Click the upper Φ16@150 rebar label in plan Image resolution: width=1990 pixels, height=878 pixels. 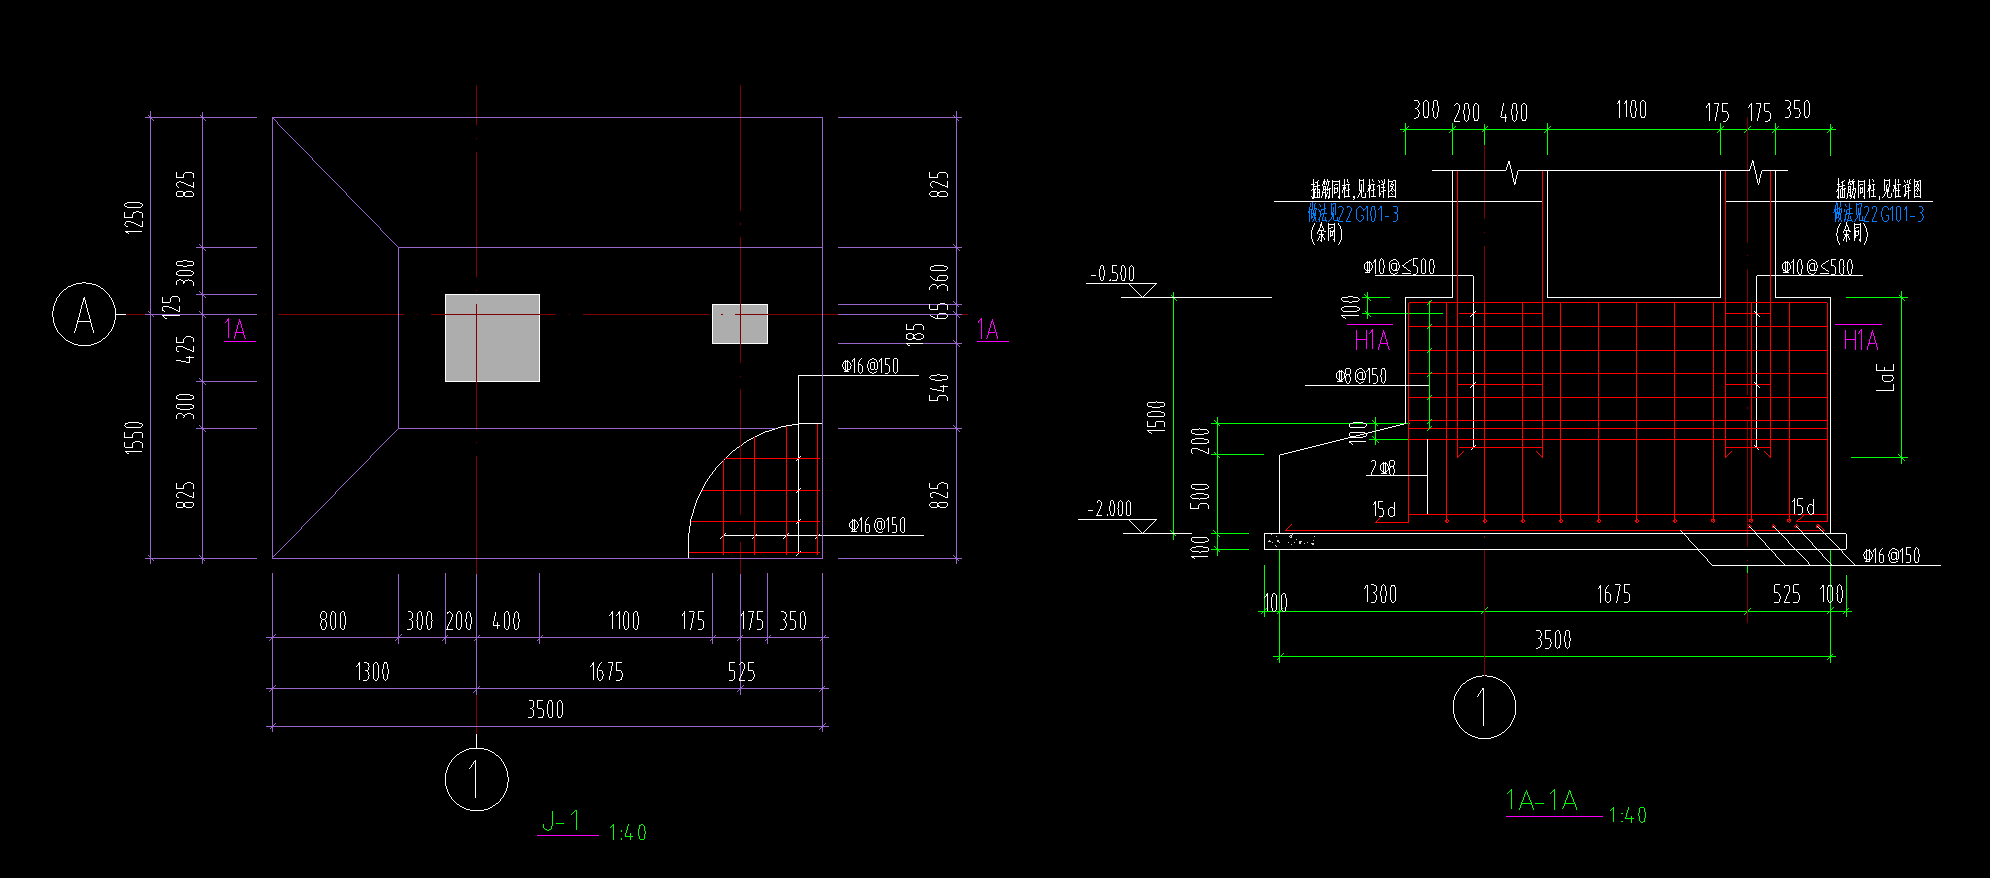pyautogui.click(x=870, y=366)
